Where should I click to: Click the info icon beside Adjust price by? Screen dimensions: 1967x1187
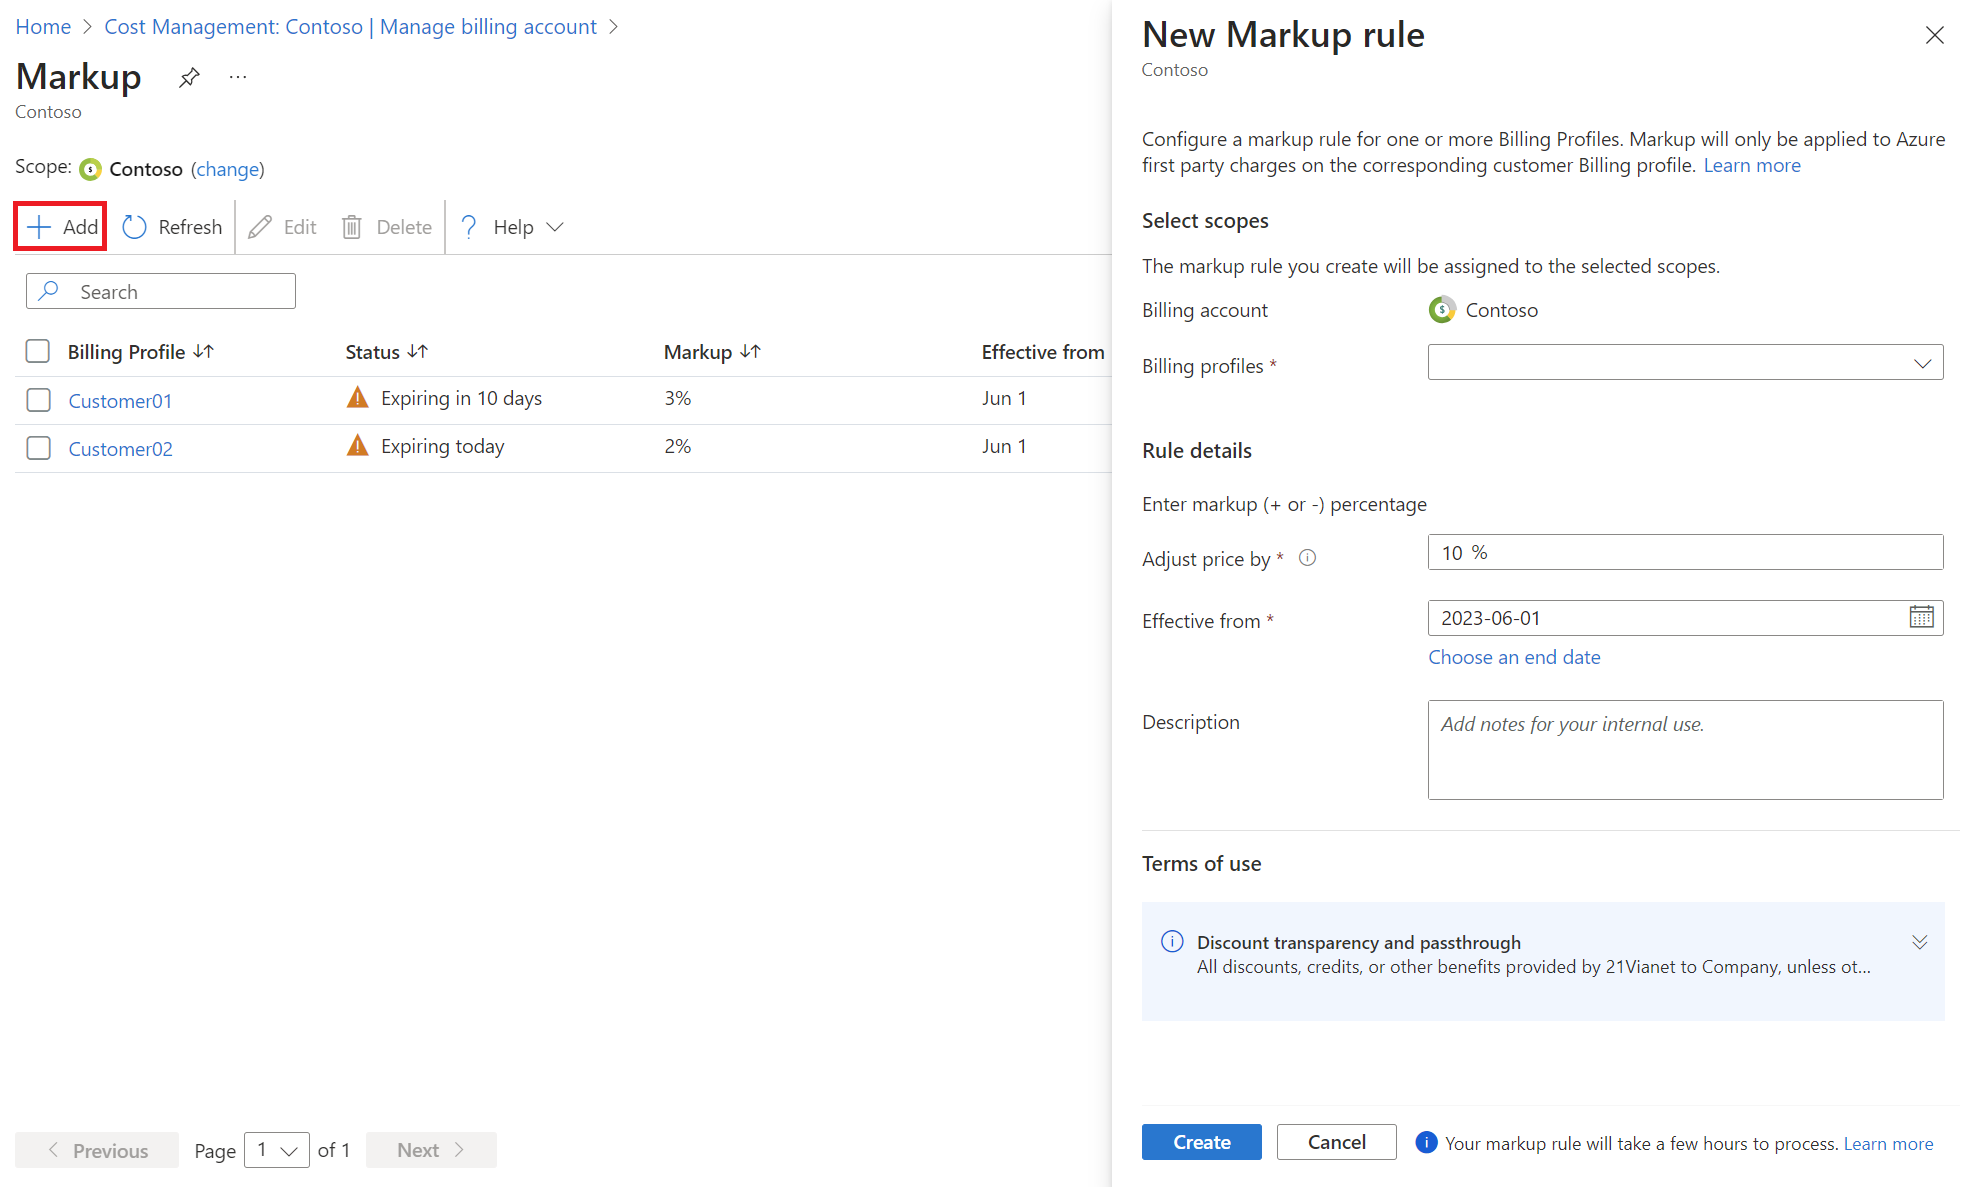click(1307, 558)
